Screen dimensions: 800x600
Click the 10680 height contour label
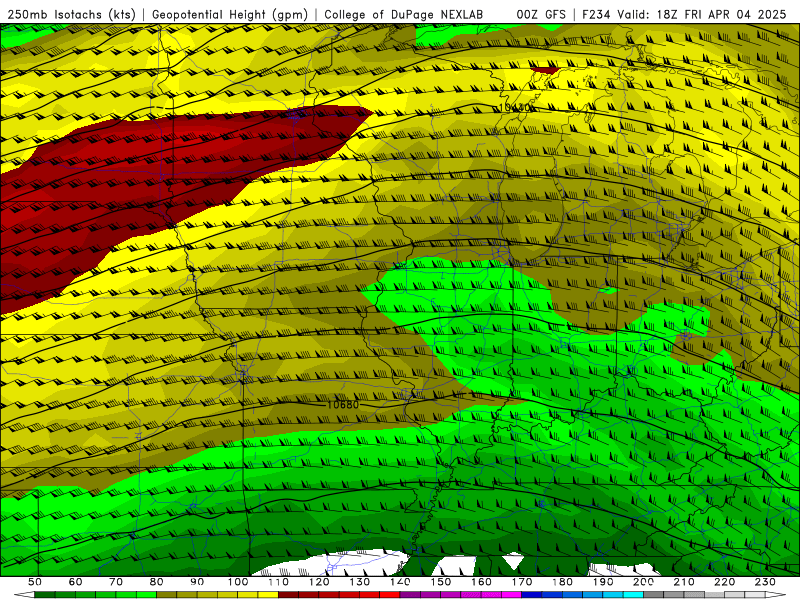pos(343,405)
